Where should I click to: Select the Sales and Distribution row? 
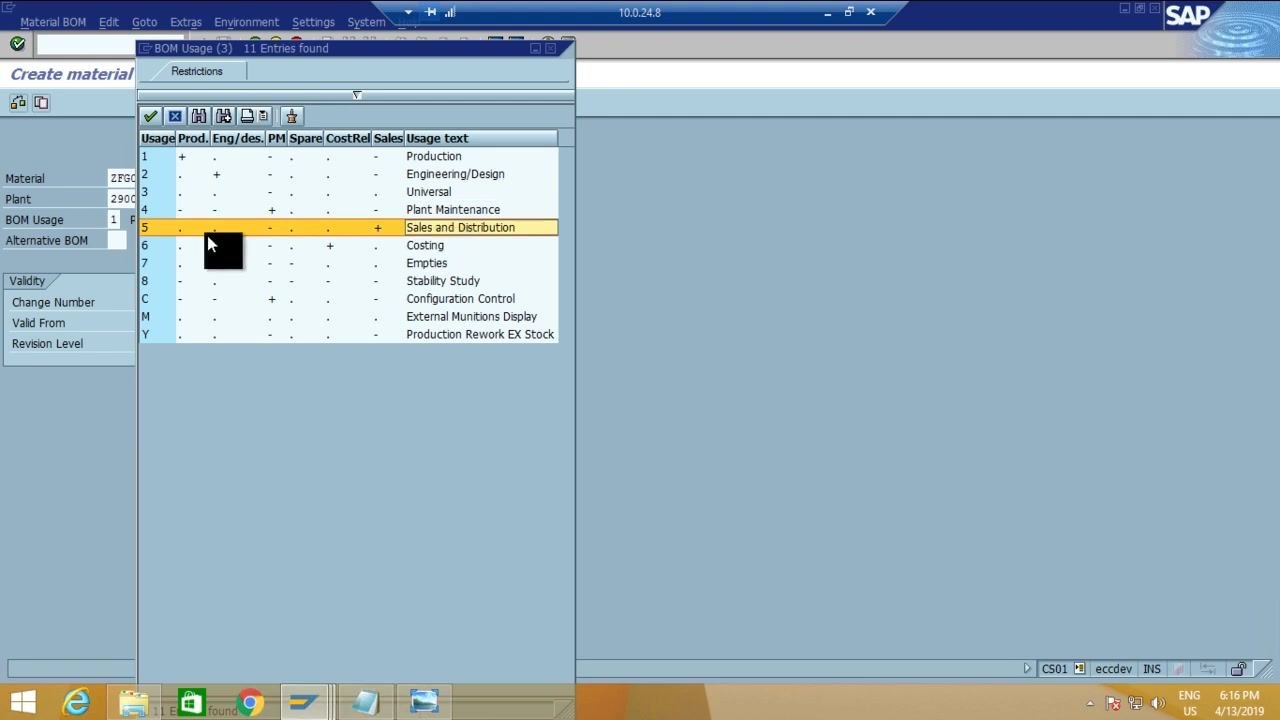[348, 228]
